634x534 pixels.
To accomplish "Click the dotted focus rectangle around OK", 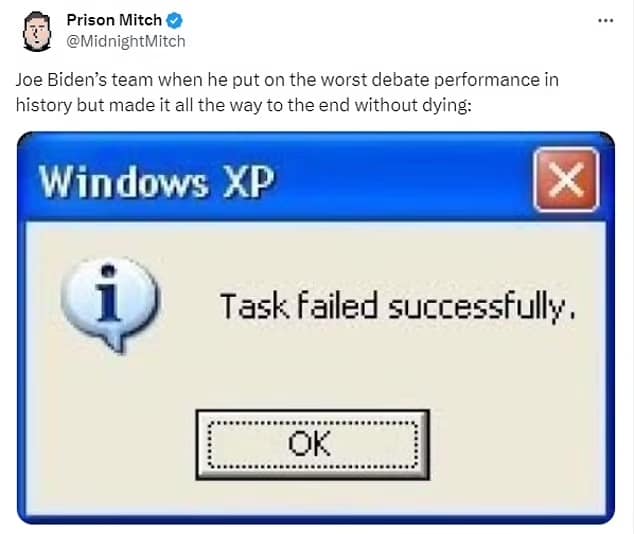I will (x=312, y=445).
